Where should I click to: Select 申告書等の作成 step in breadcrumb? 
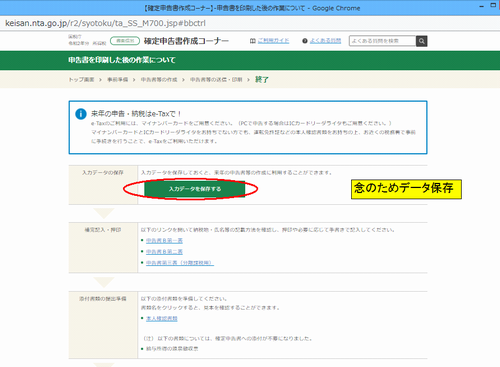[x=159, y=80]
